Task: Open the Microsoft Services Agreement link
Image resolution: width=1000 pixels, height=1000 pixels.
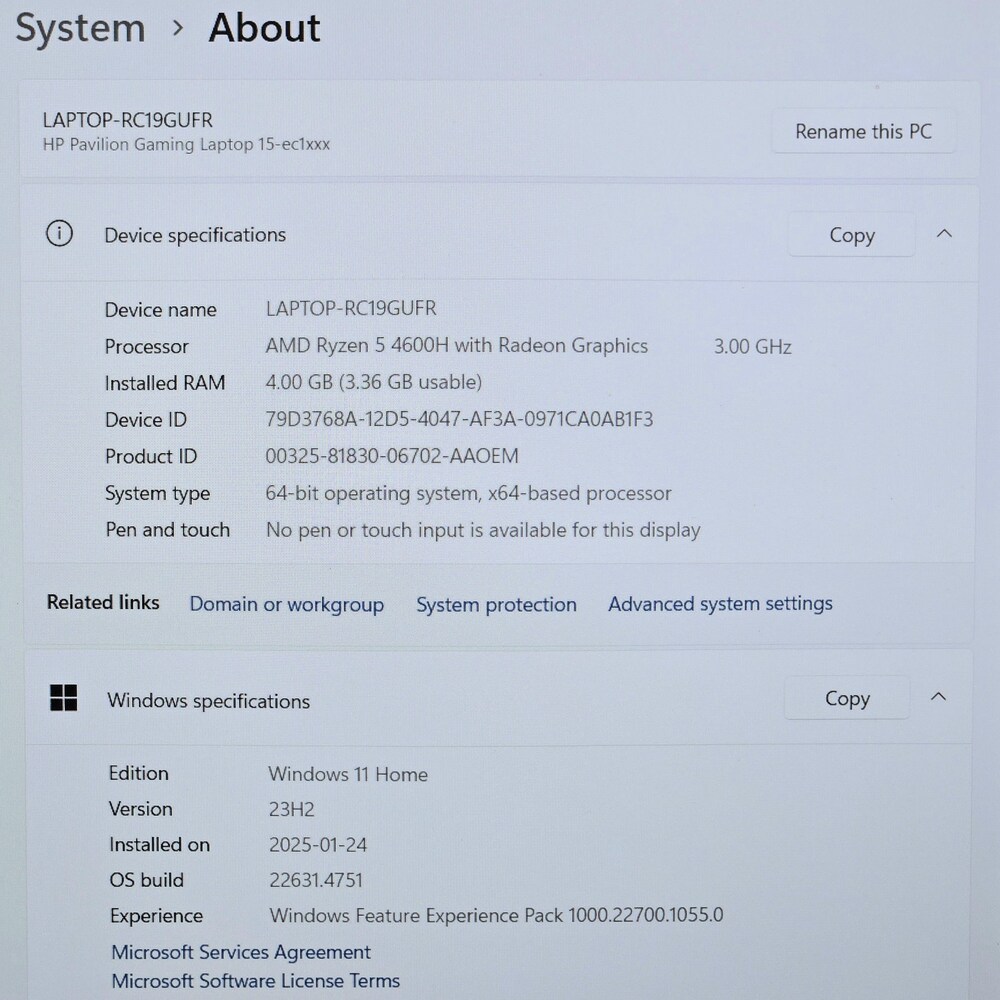Action: (x=240, y=952)
